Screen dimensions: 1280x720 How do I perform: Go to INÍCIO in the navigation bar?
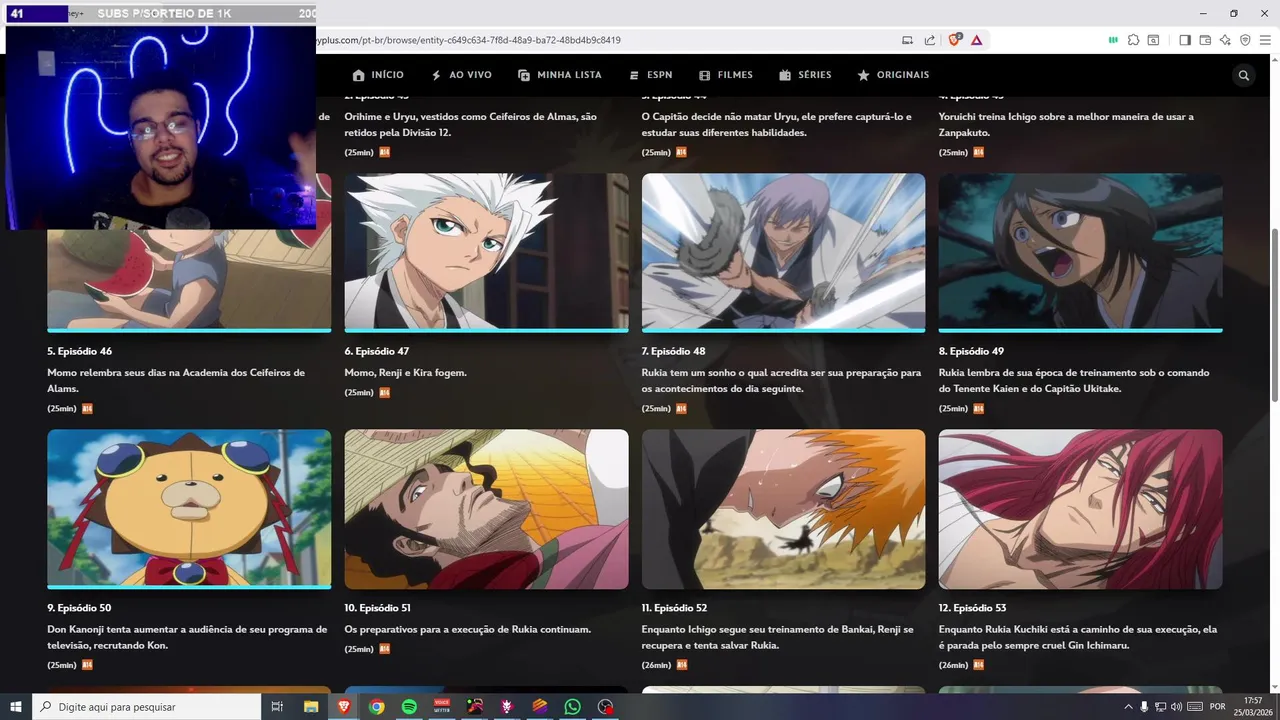pos(378,75)
